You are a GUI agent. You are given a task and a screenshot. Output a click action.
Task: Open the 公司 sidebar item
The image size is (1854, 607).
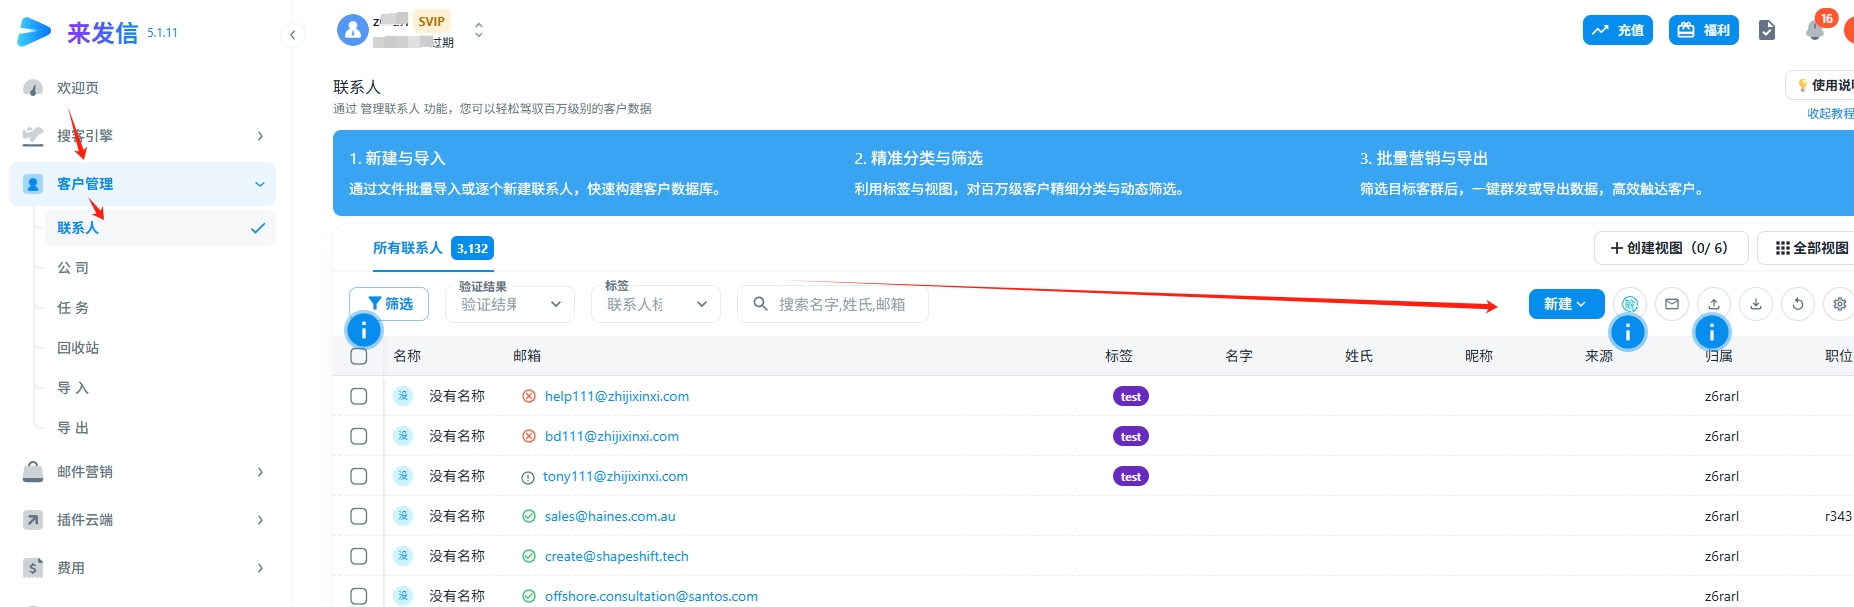[x=73, y=268]
